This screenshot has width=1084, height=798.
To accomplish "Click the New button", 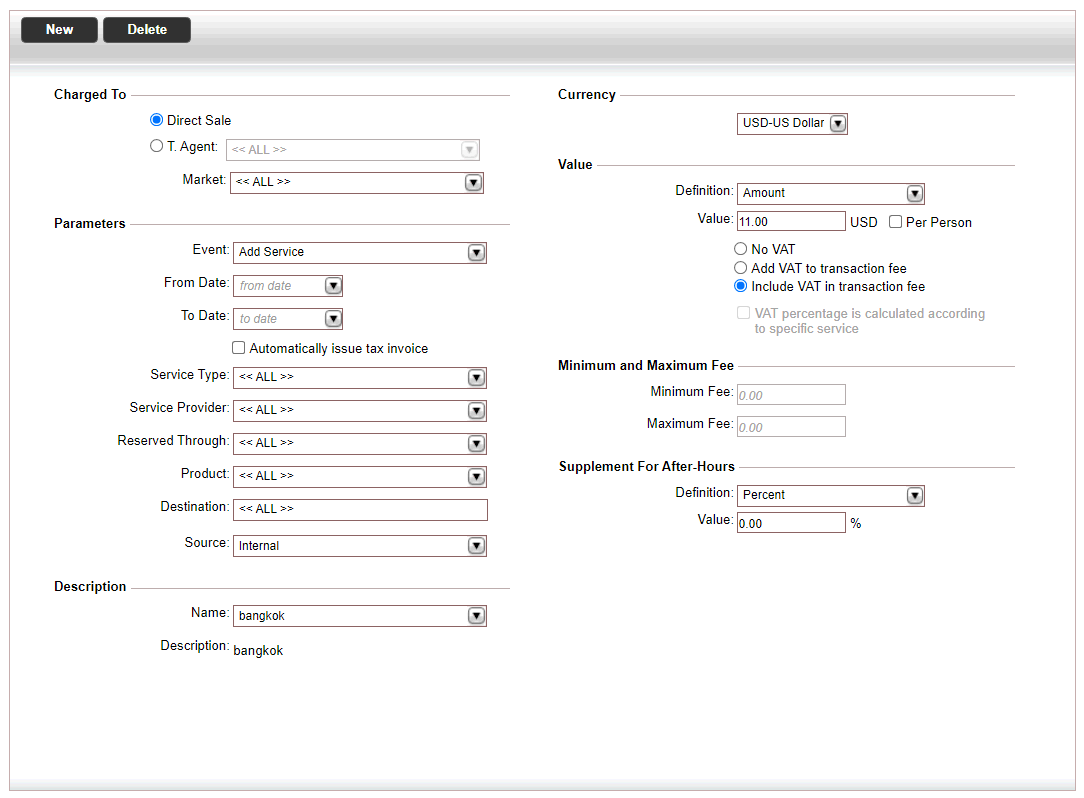I will point(59,30).
